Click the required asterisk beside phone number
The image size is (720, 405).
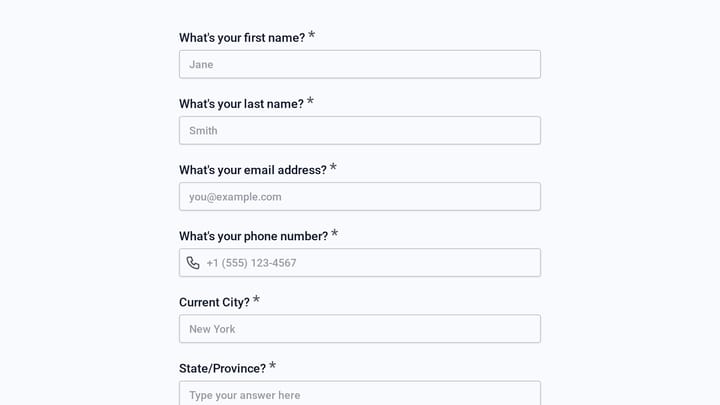(335, 233)
